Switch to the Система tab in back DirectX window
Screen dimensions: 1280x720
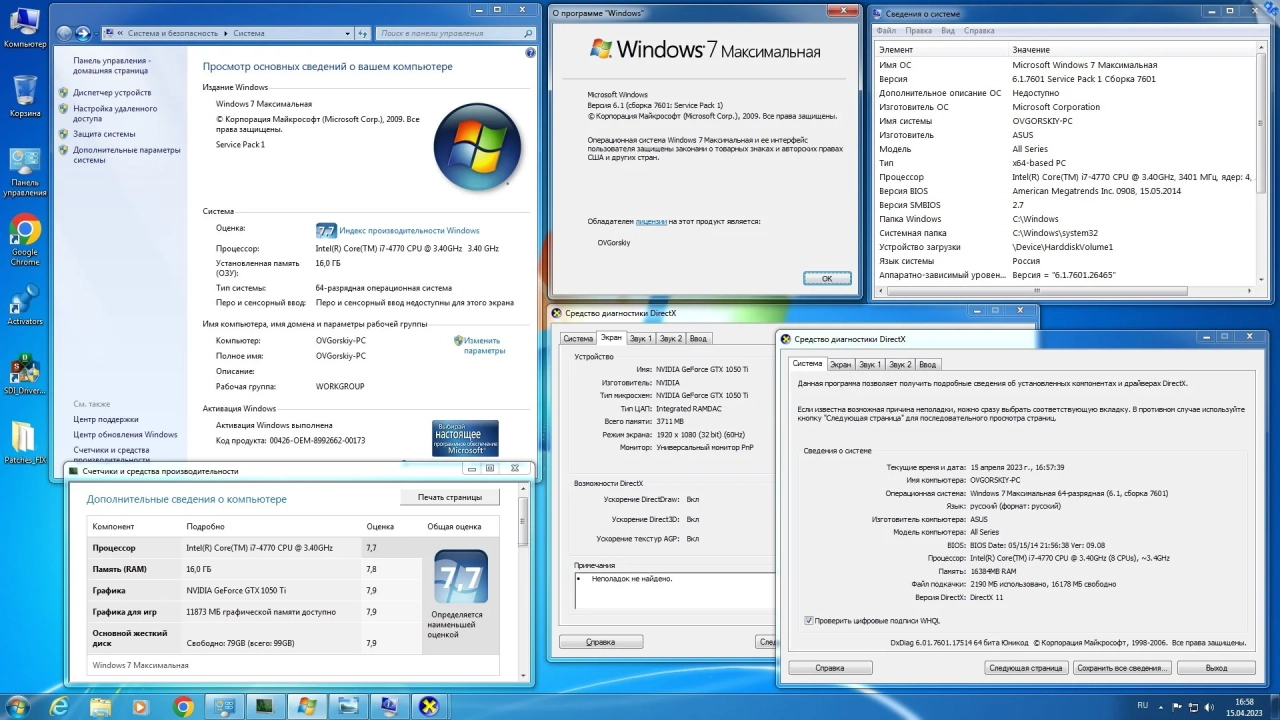point(578,339)
